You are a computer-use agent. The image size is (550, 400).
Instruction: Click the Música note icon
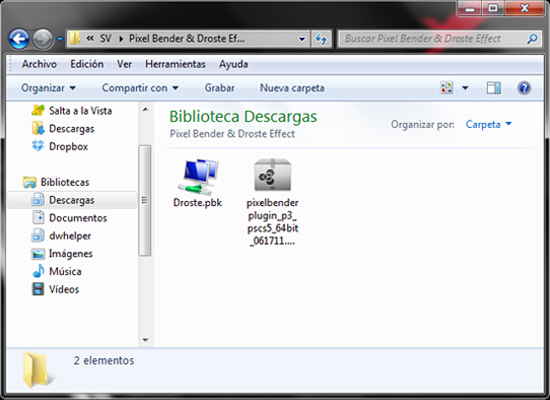tap(38, 271)
